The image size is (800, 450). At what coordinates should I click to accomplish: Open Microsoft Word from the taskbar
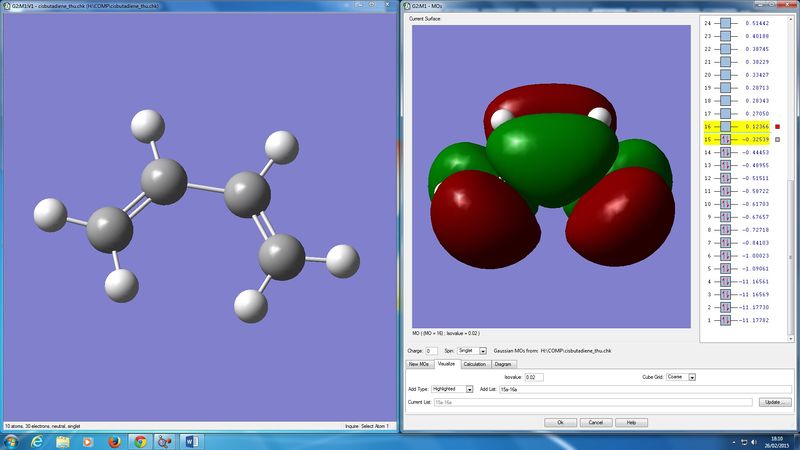pos(193,440)
